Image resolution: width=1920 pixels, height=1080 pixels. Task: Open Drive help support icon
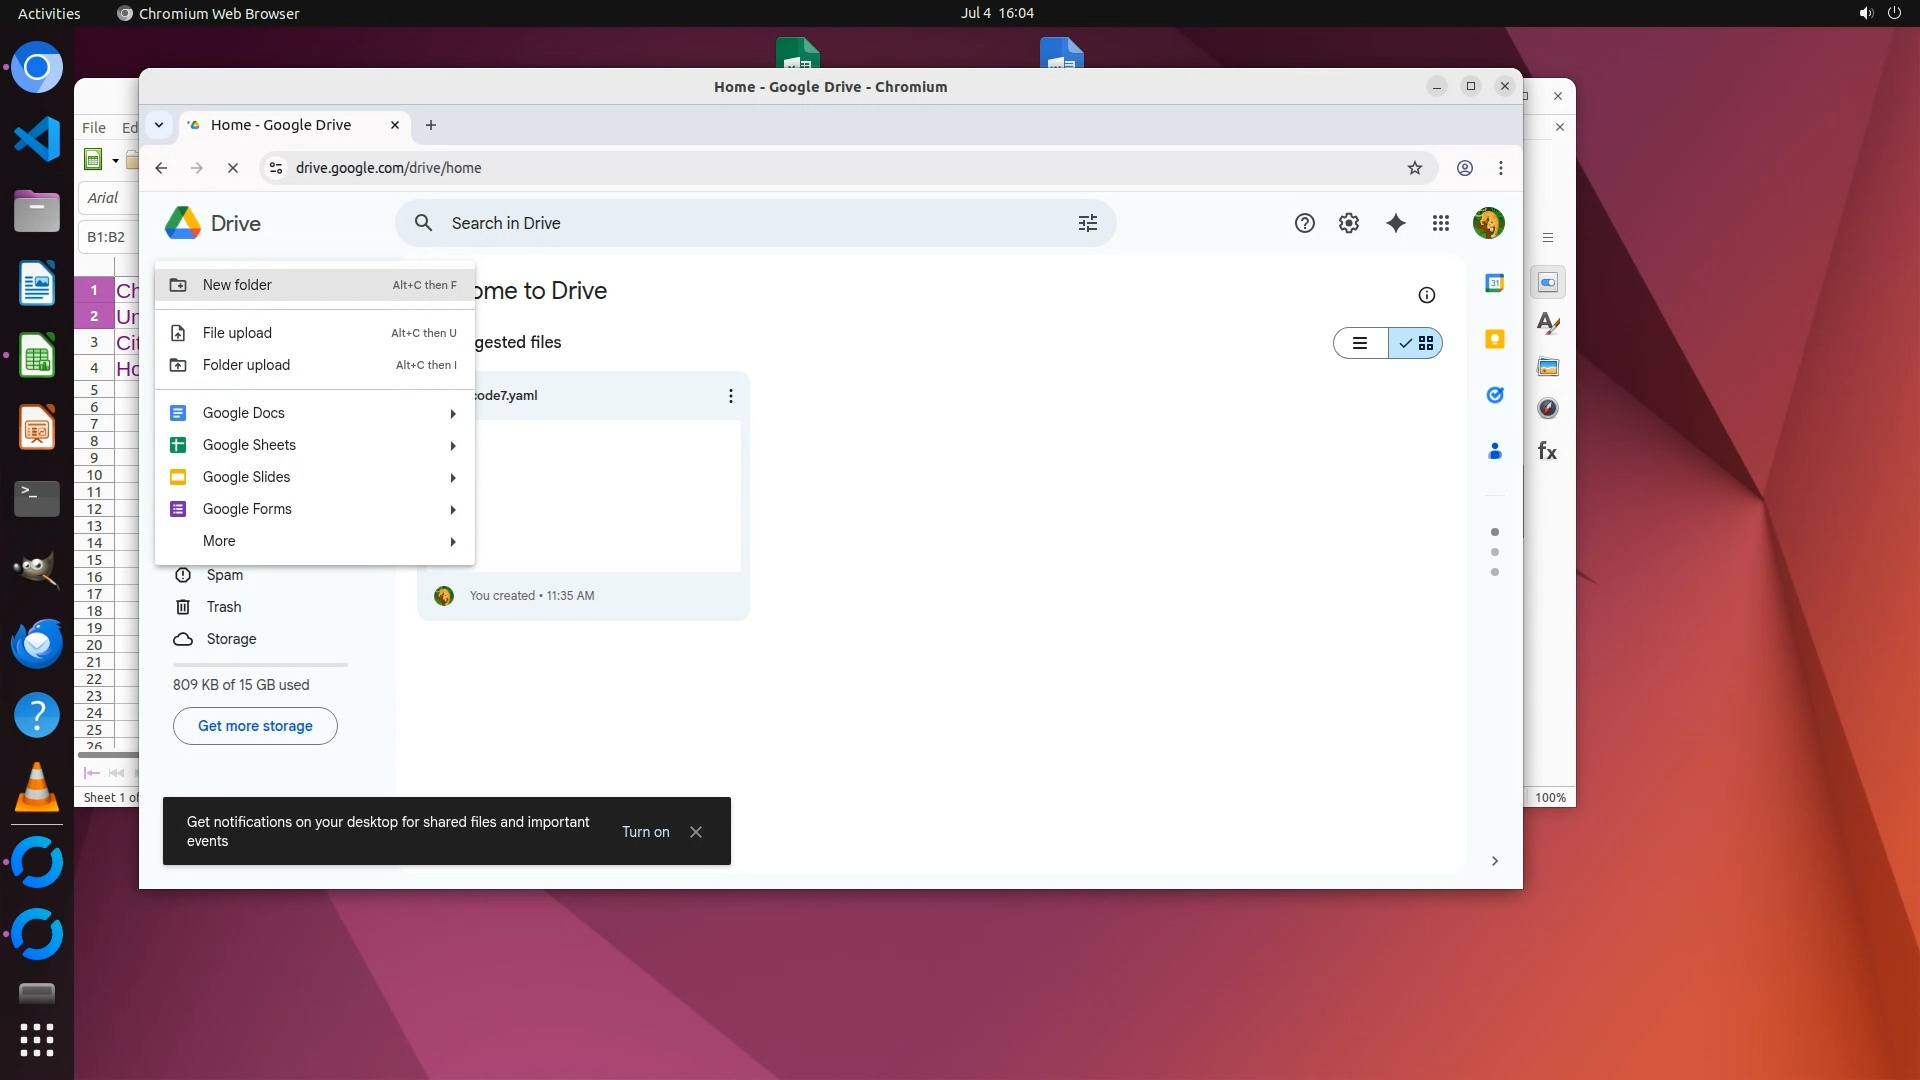coord(1304,223)
